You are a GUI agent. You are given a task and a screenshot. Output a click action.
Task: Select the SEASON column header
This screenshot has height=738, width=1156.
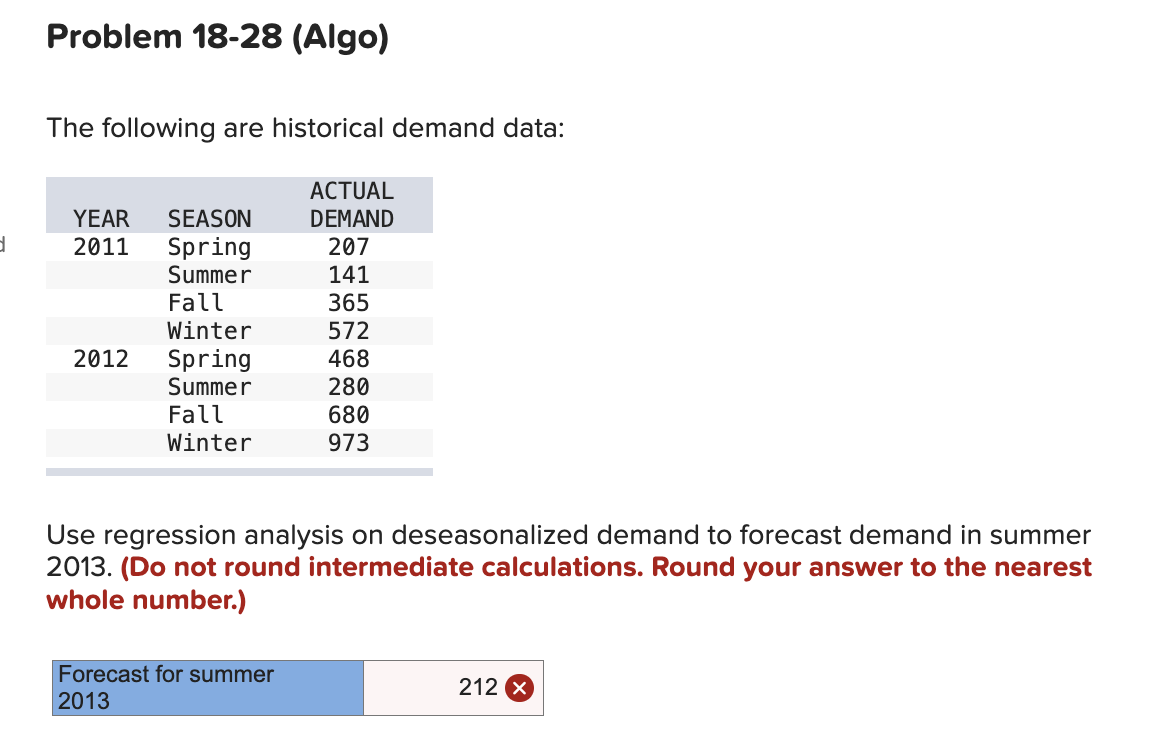pyautogui.click(x=209, y=218)
